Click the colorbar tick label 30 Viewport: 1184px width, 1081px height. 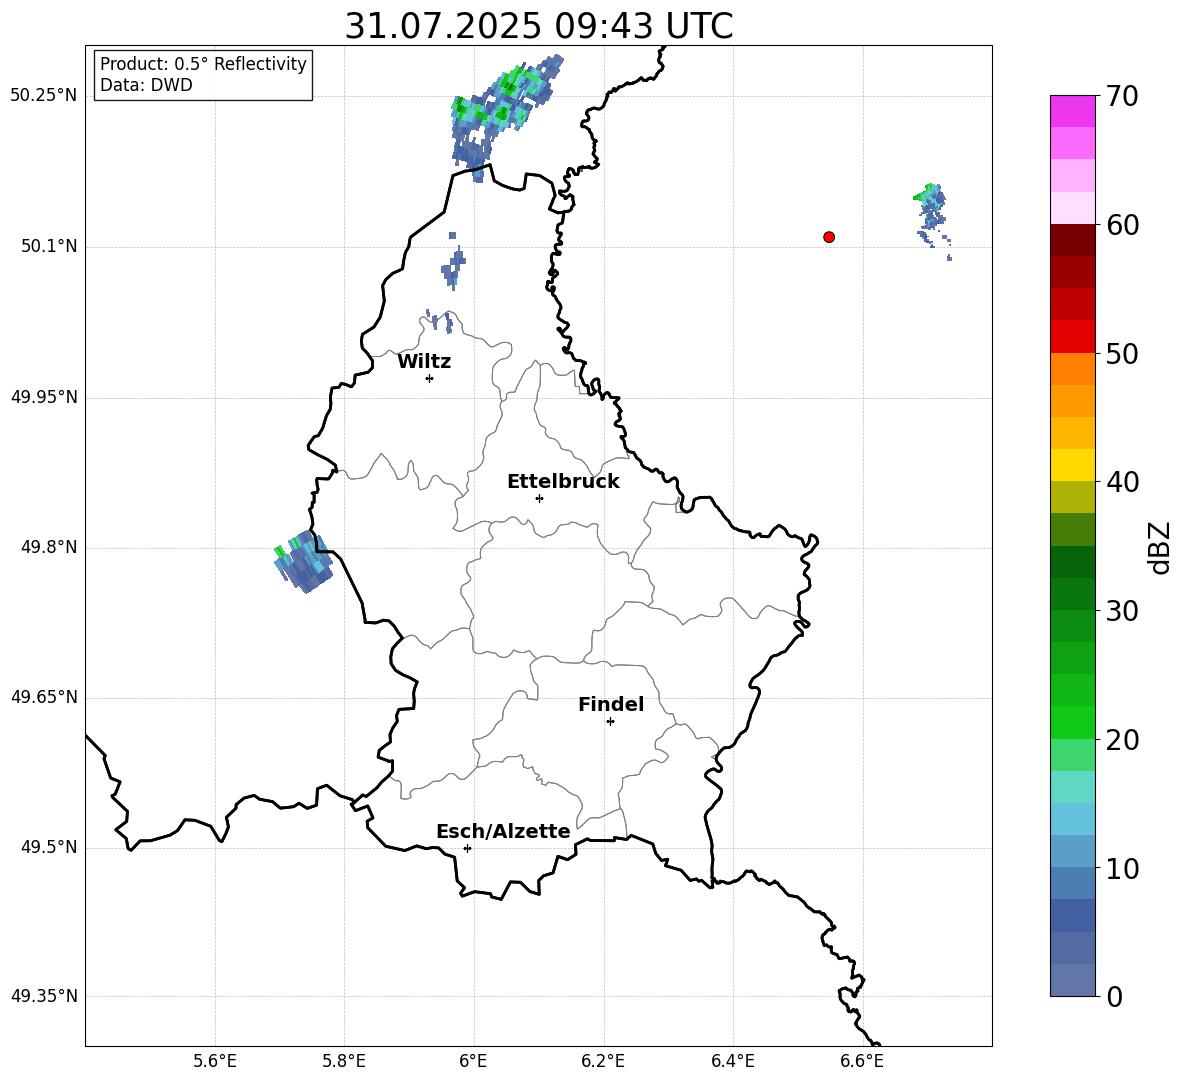point(1122,611)
